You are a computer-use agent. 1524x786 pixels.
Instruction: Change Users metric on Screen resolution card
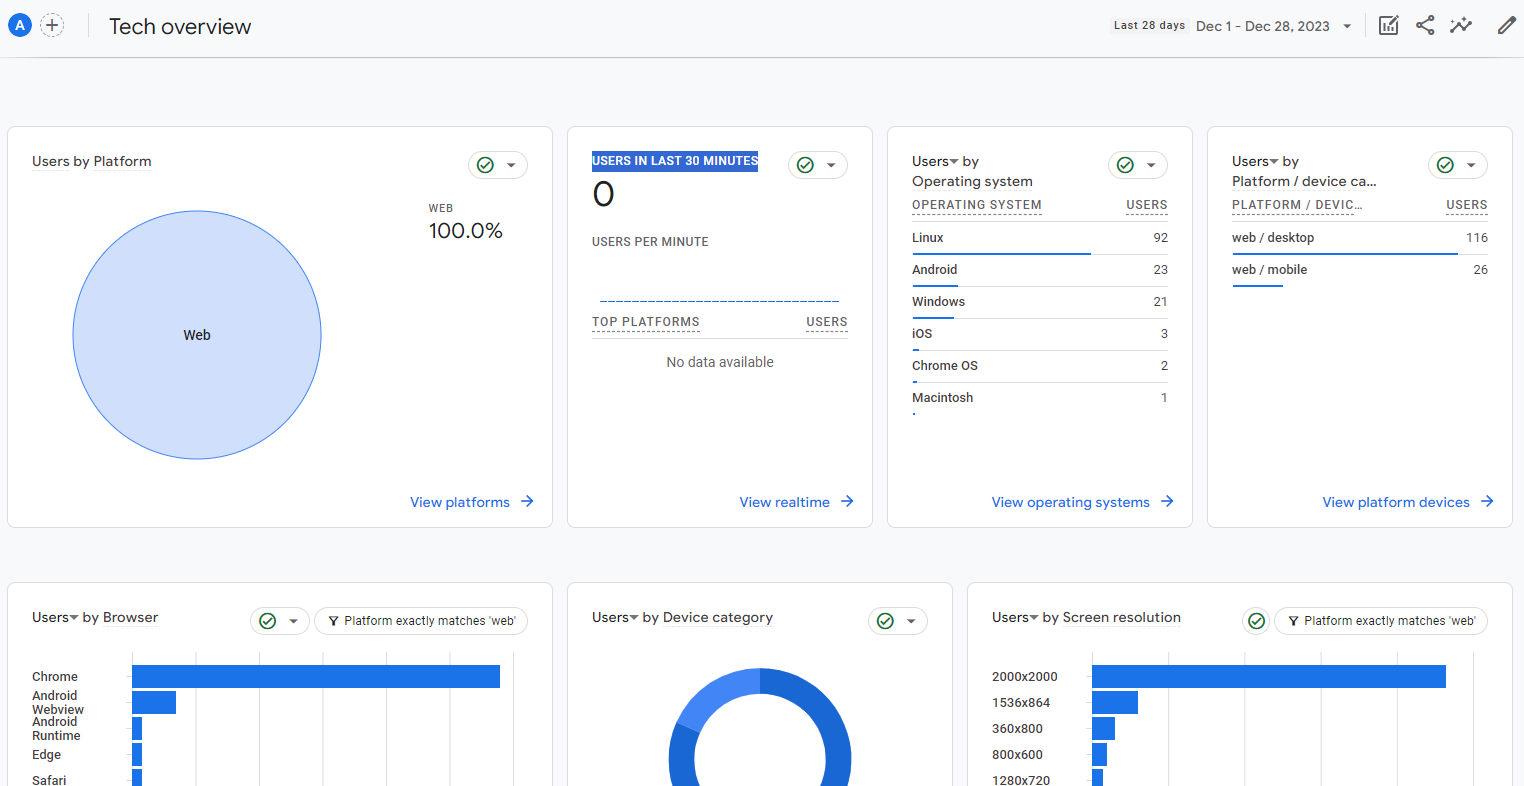tap(1015, 617)
